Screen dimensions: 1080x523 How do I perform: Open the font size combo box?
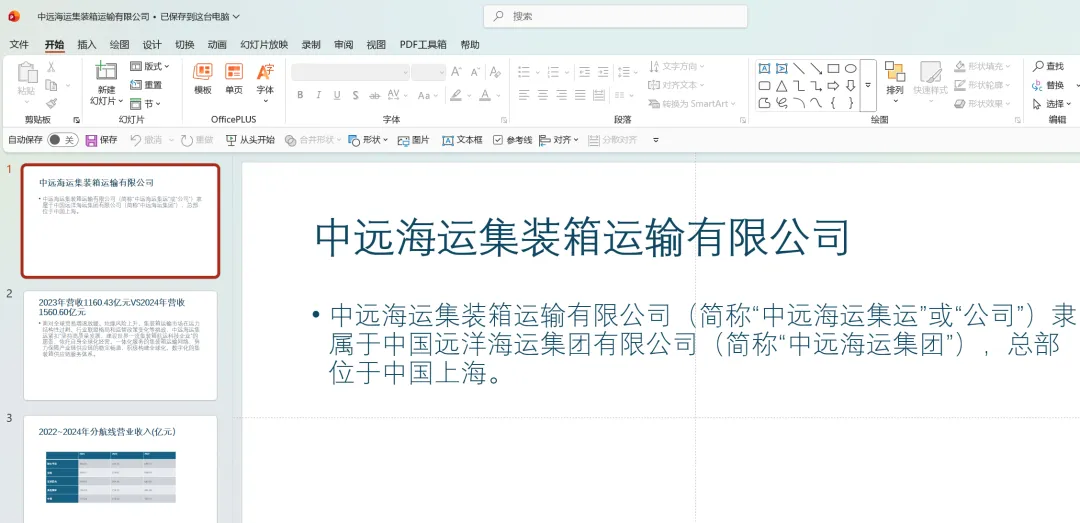tap(428, 72)
